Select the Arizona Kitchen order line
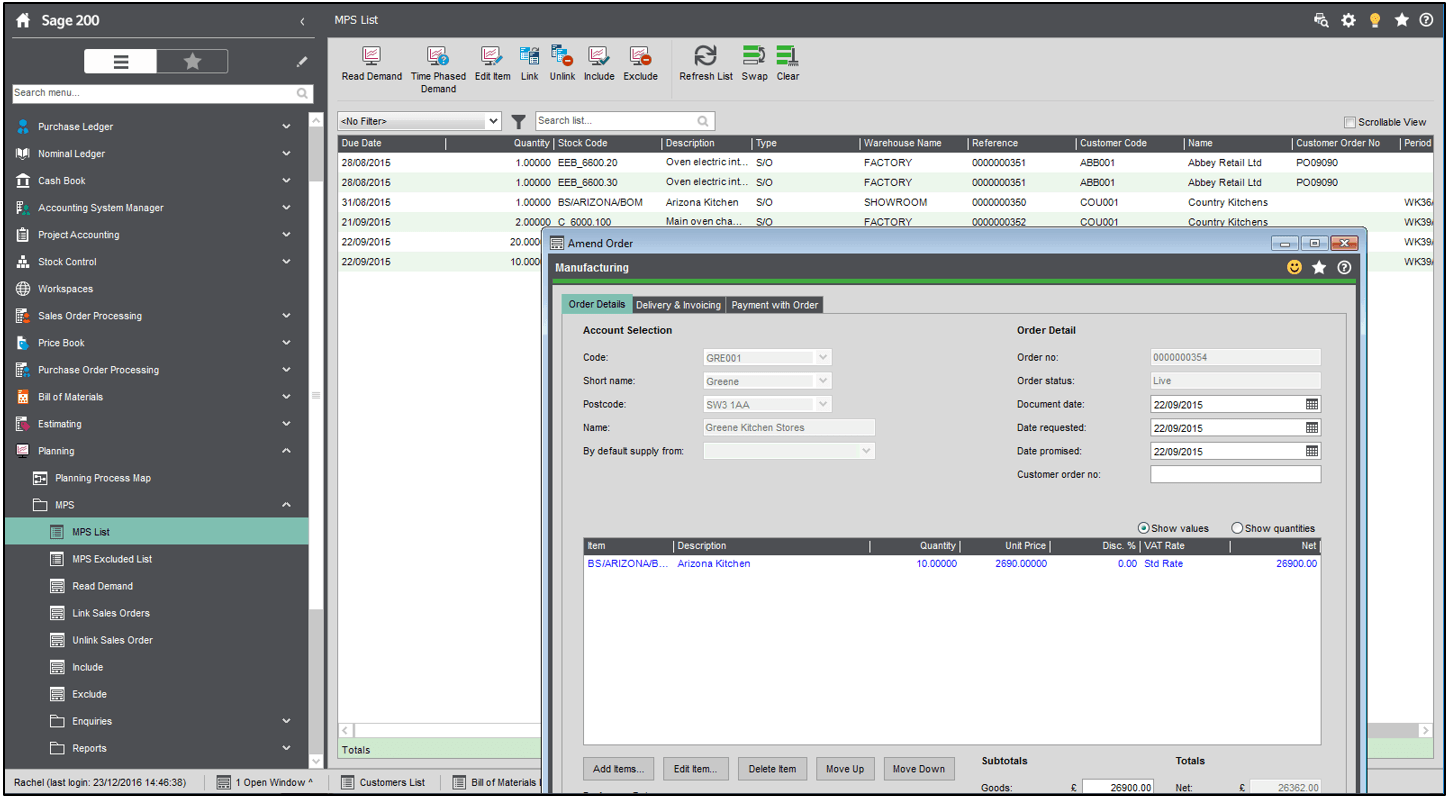 [951, 564]
